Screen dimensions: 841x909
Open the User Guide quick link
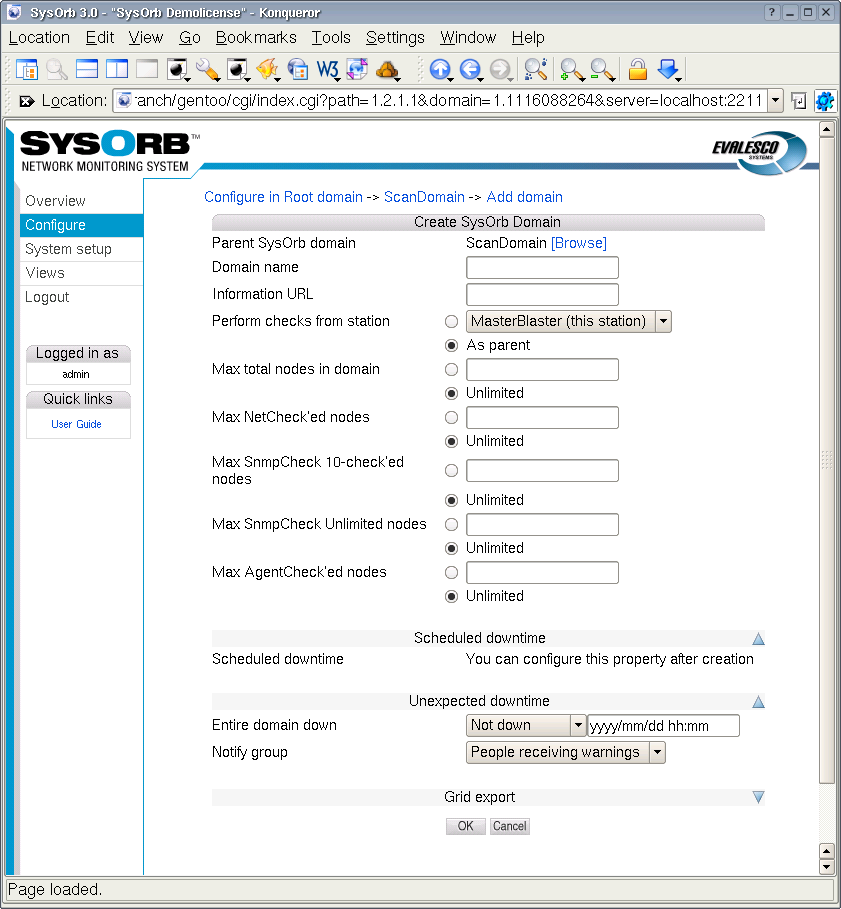(76, 424)
